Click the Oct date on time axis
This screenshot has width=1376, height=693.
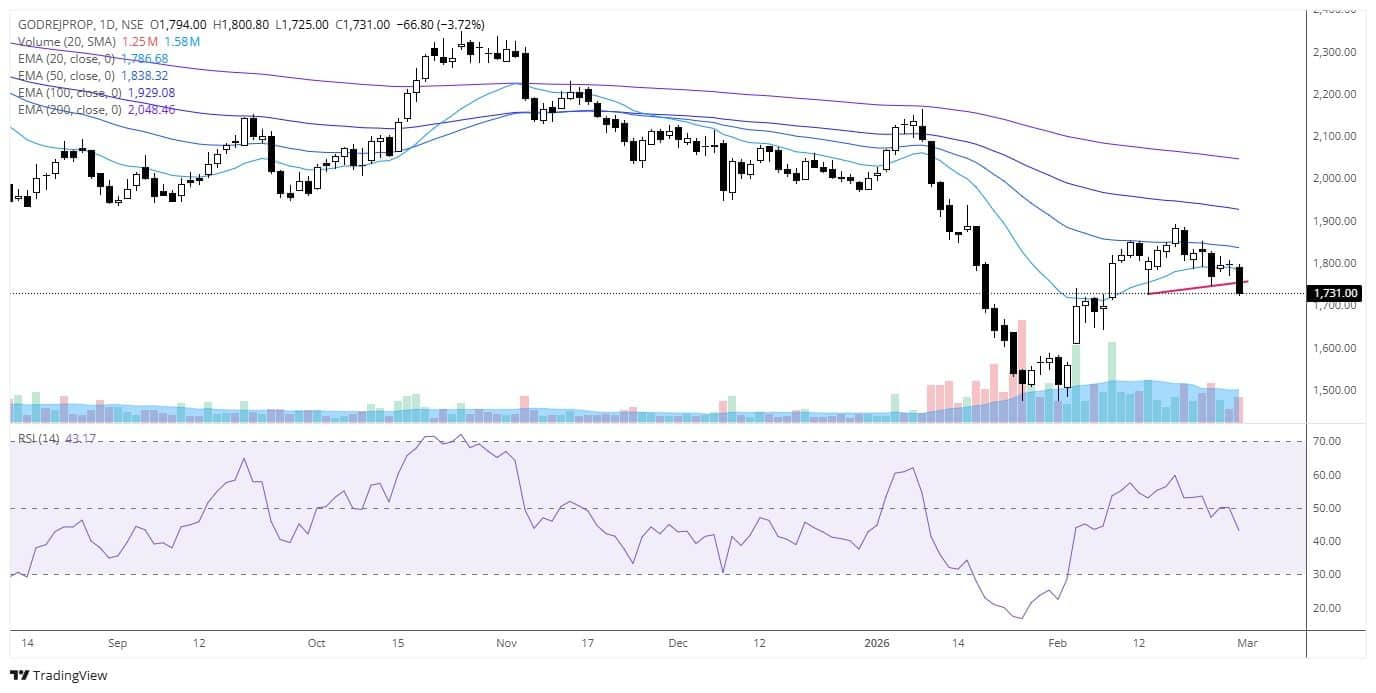[317, 643]
